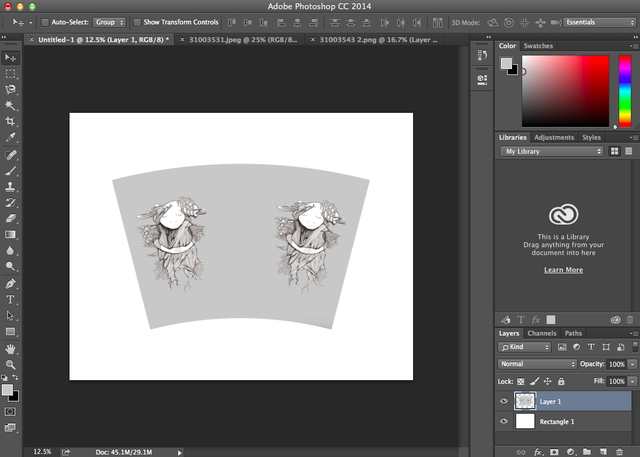Show library items in grid view
The width and height of the screenshot is (640, 457).
point(614,151)
